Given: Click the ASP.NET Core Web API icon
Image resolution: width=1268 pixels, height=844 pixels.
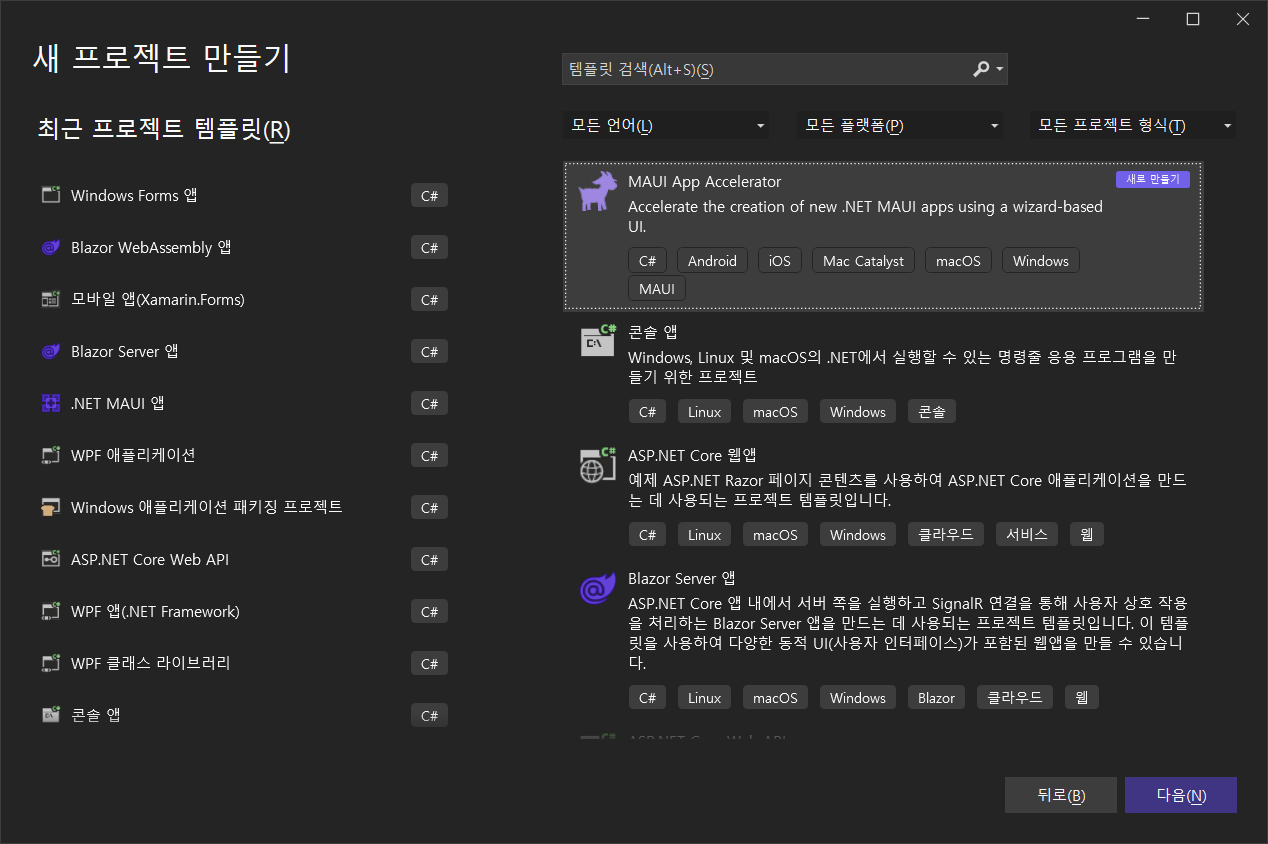Looking at the screenshot, I should [51, 559].
